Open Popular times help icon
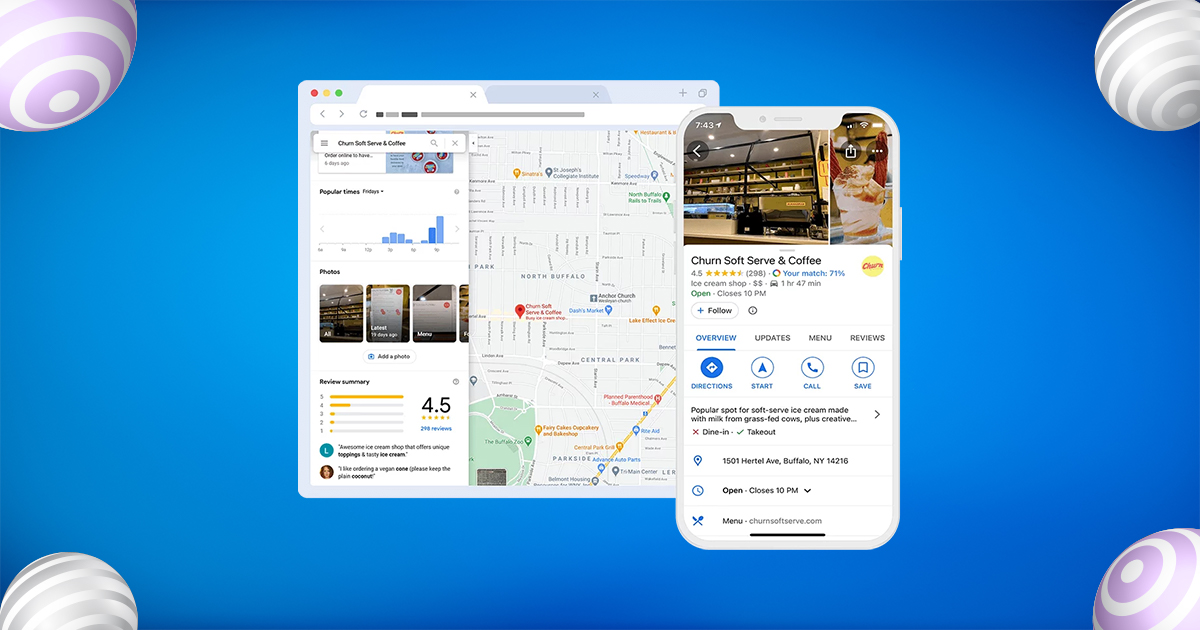The image size is (1200, 630). click(456, 191)
